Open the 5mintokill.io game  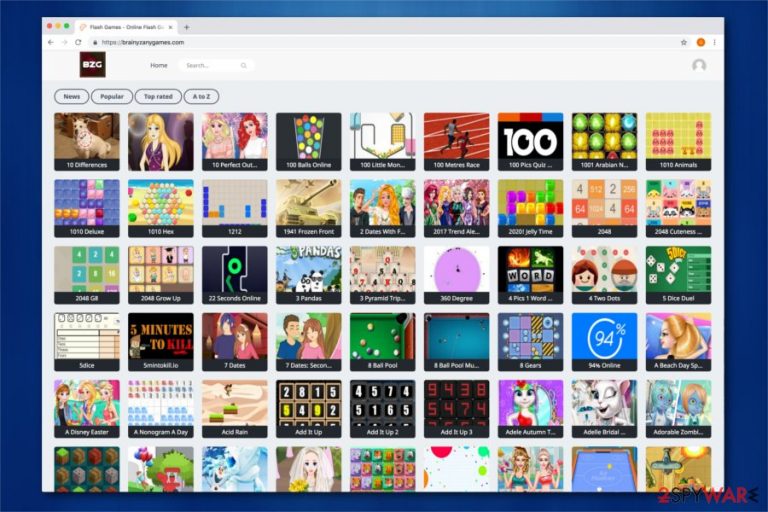tap(161, 342)
